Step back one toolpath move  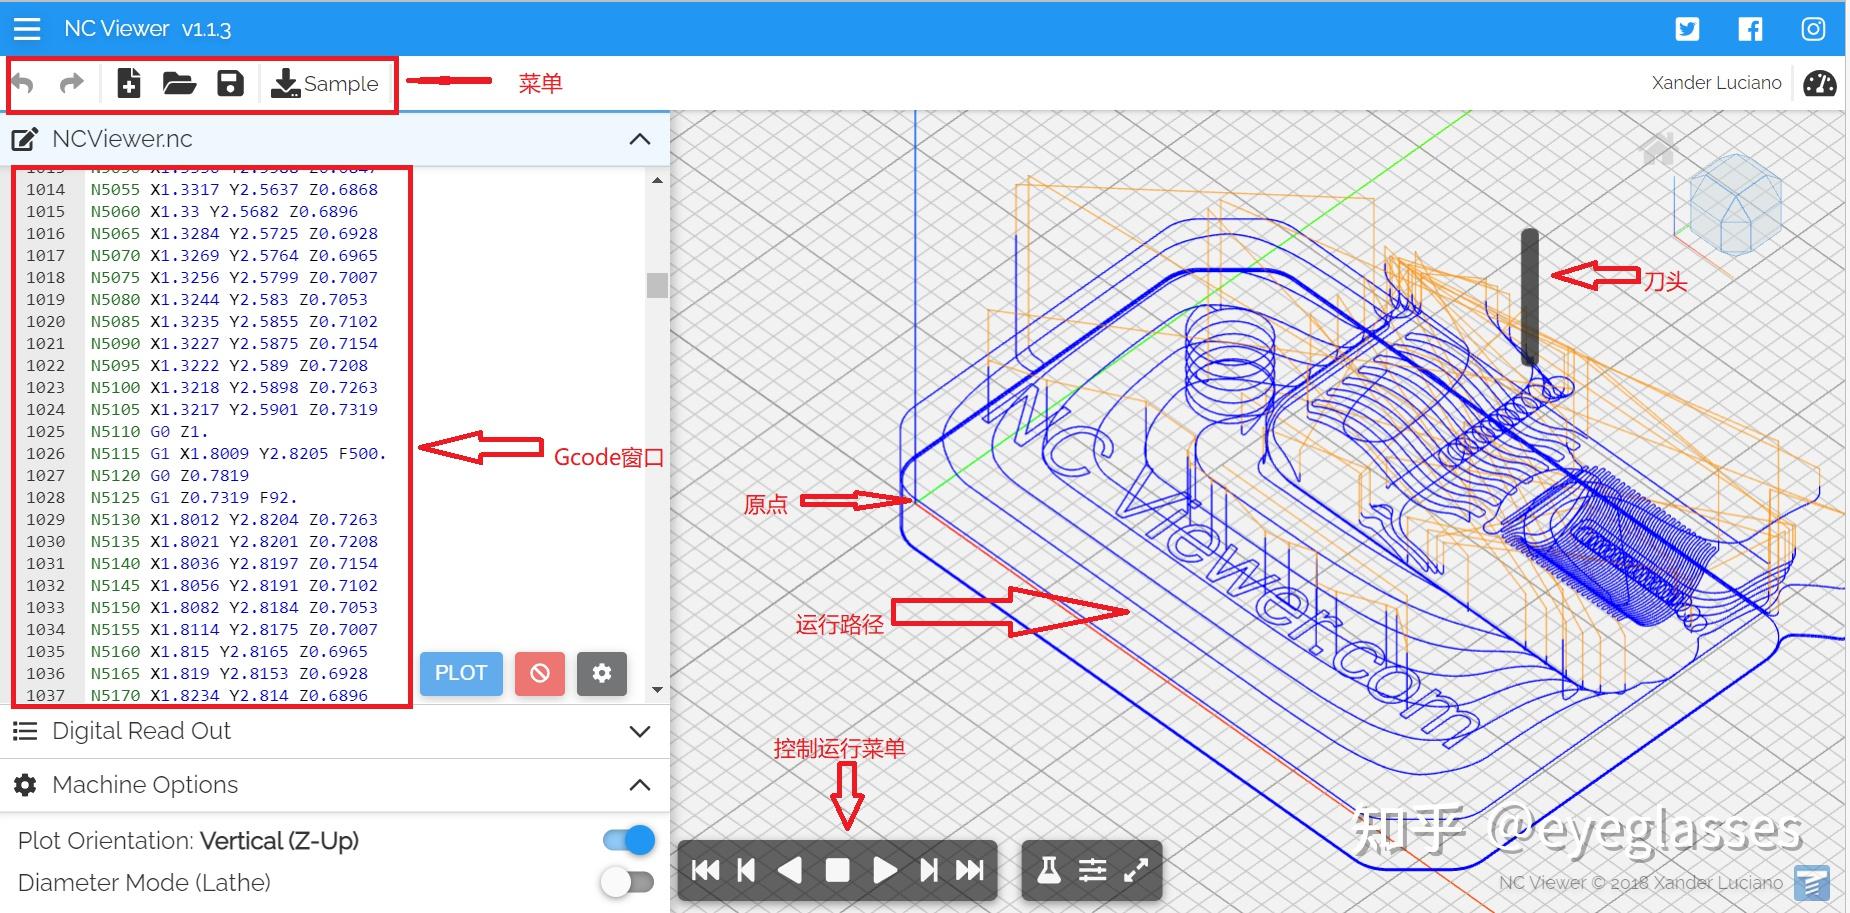pyautogui.click(x=746, y=870)
